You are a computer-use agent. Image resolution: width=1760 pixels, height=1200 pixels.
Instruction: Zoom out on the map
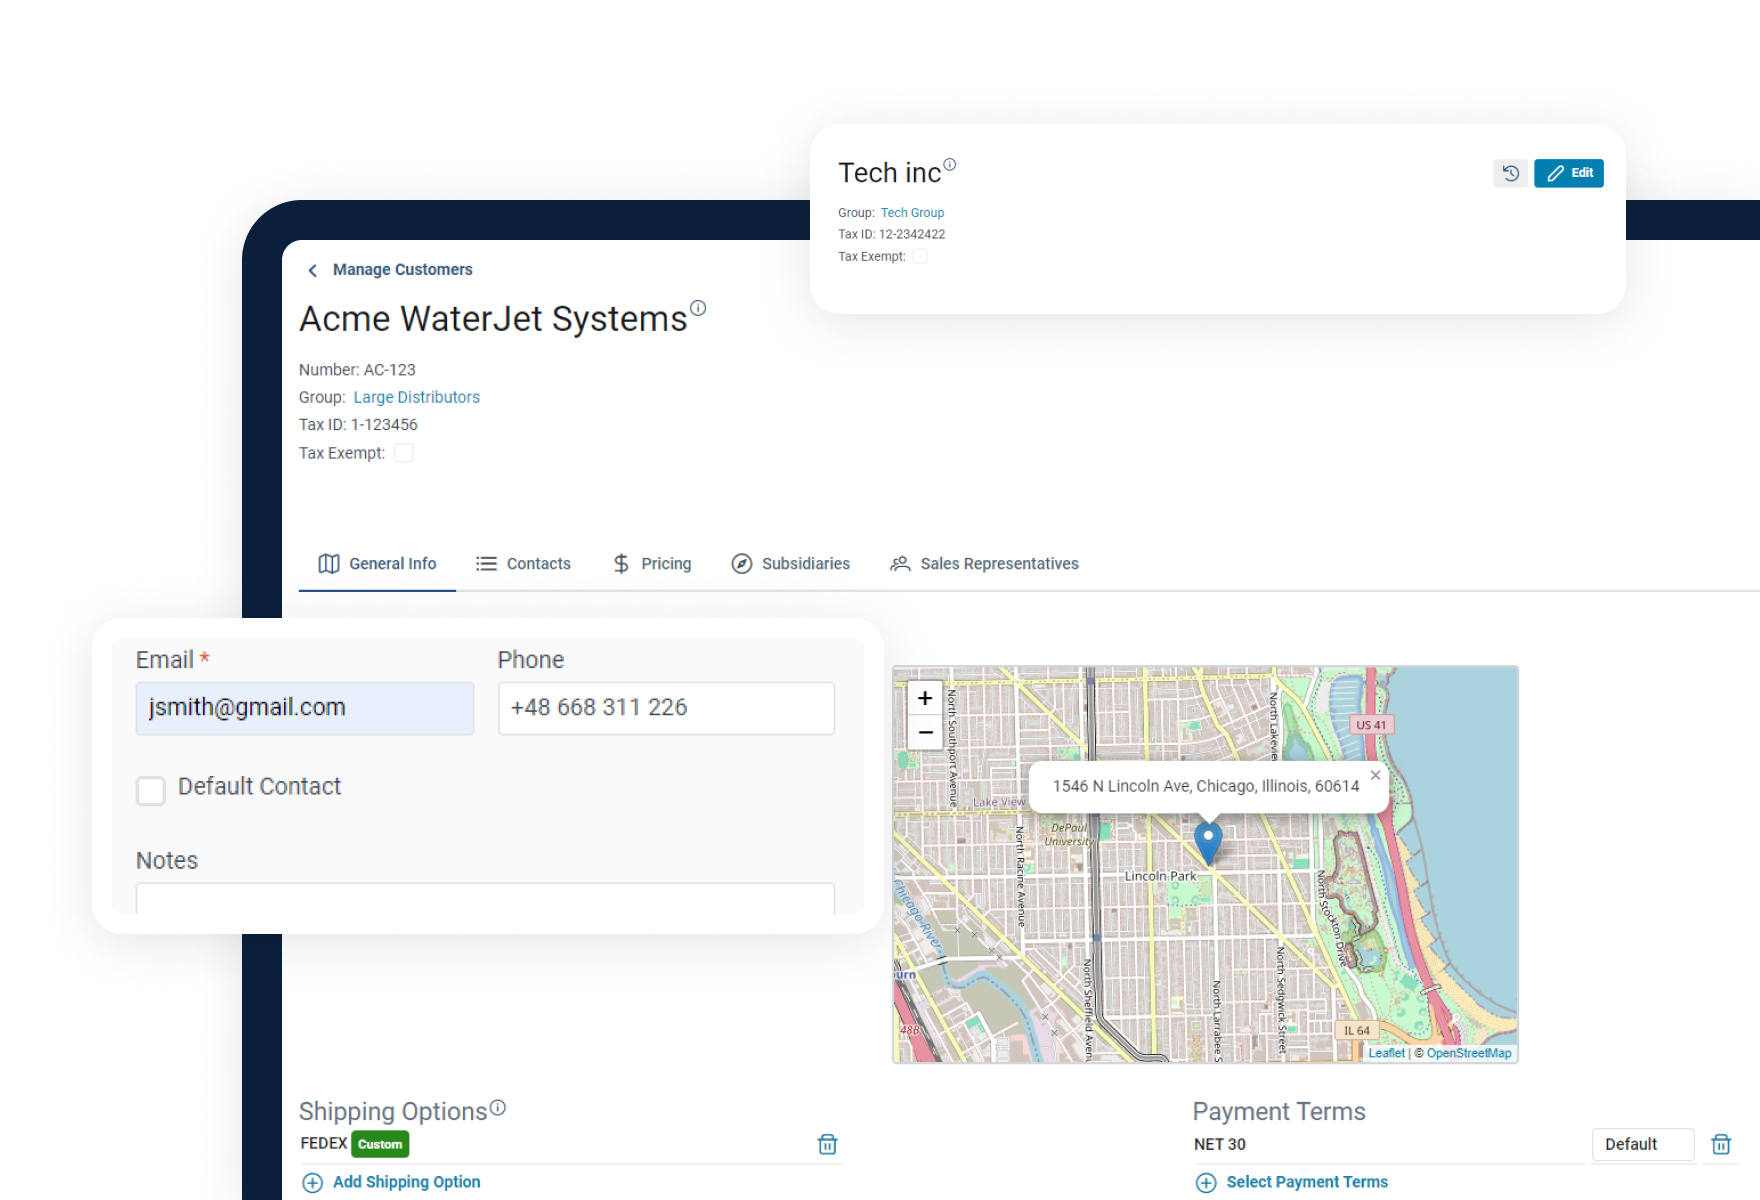click(x=925, y=732)
